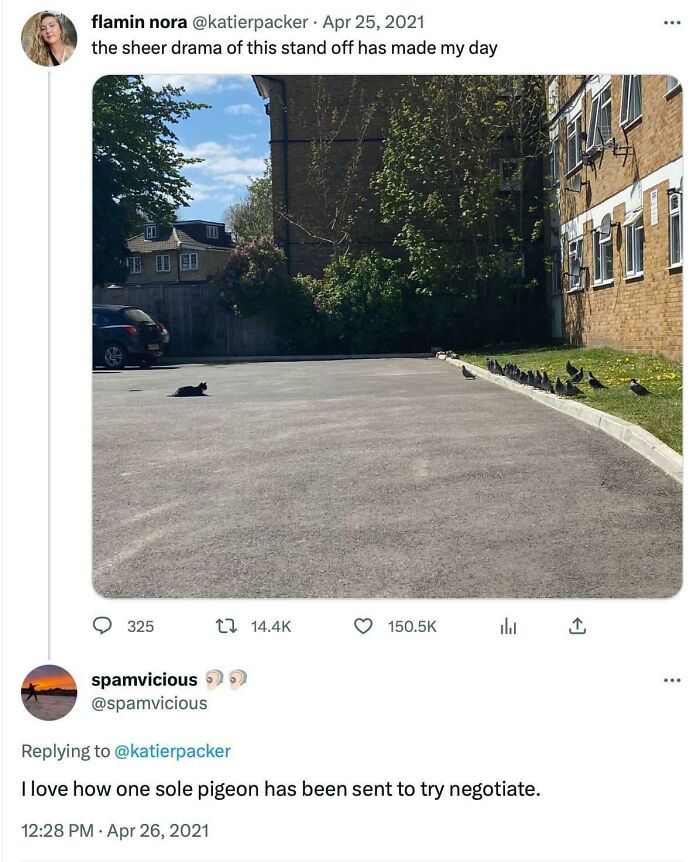Enlarge the cat and pigeons photo
The image size is (700, 862).
pyautogui.click(x=388, y=336)
